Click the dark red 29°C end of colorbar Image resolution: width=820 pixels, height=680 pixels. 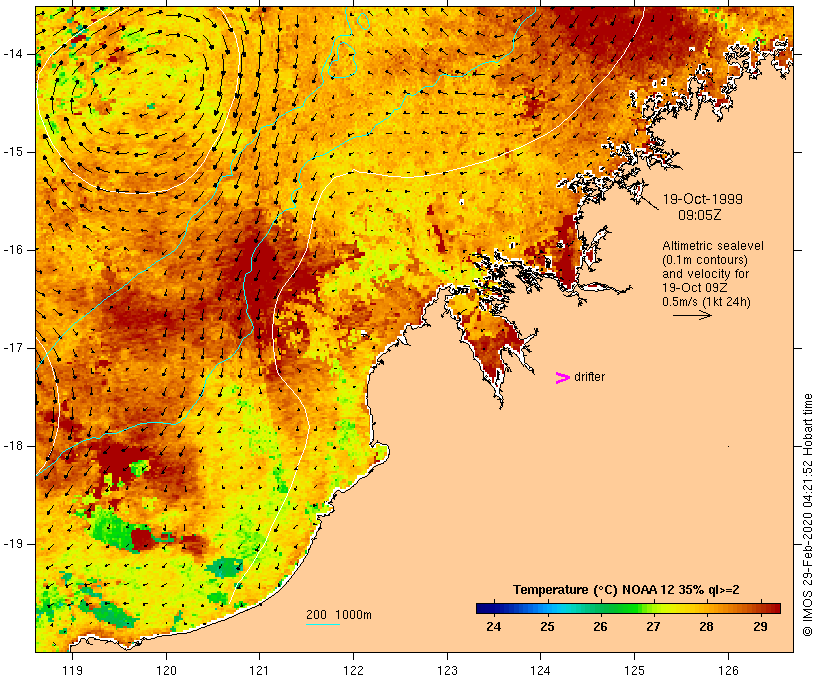774,608
